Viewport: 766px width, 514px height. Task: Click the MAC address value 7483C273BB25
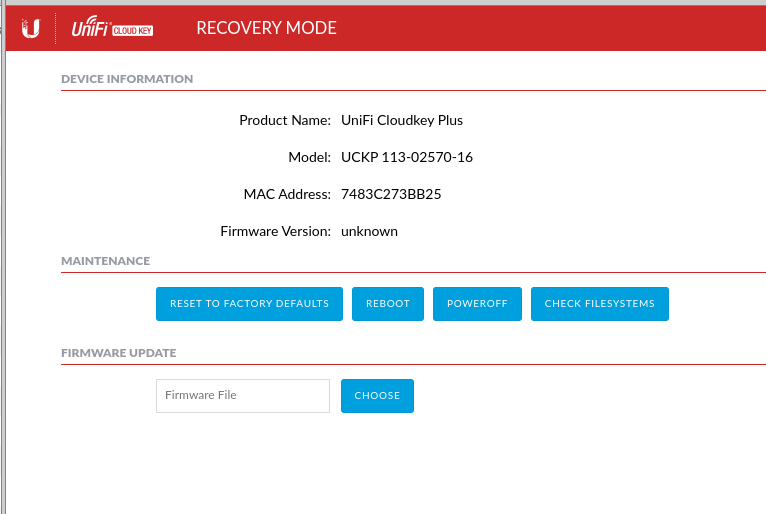[391, 194]
